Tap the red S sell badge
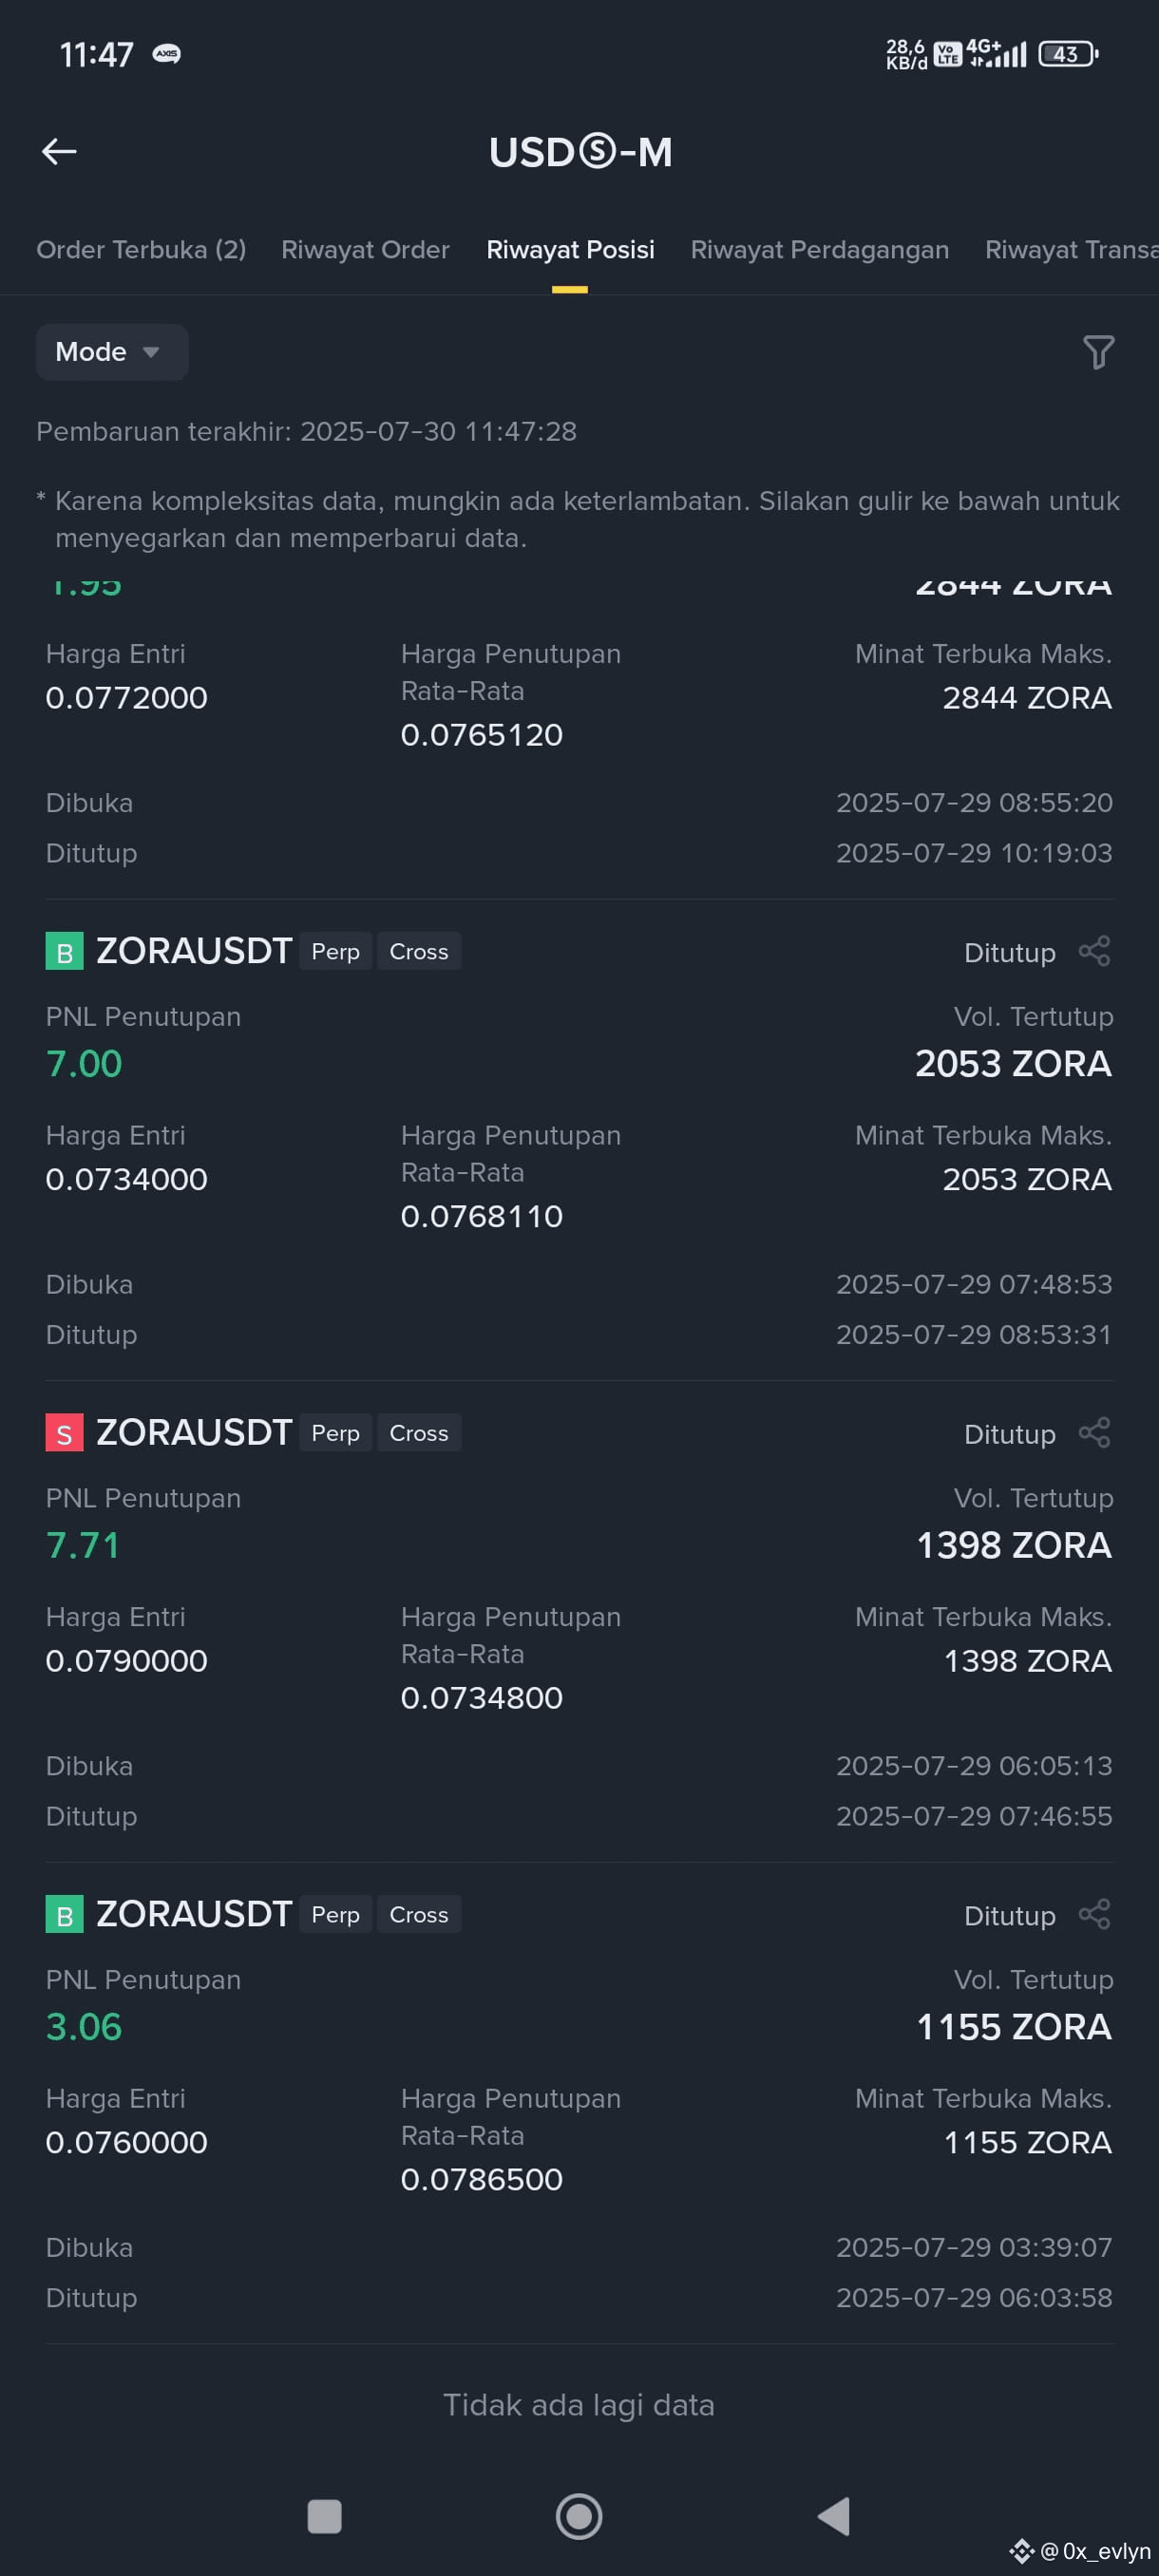 click(64, 1433)
